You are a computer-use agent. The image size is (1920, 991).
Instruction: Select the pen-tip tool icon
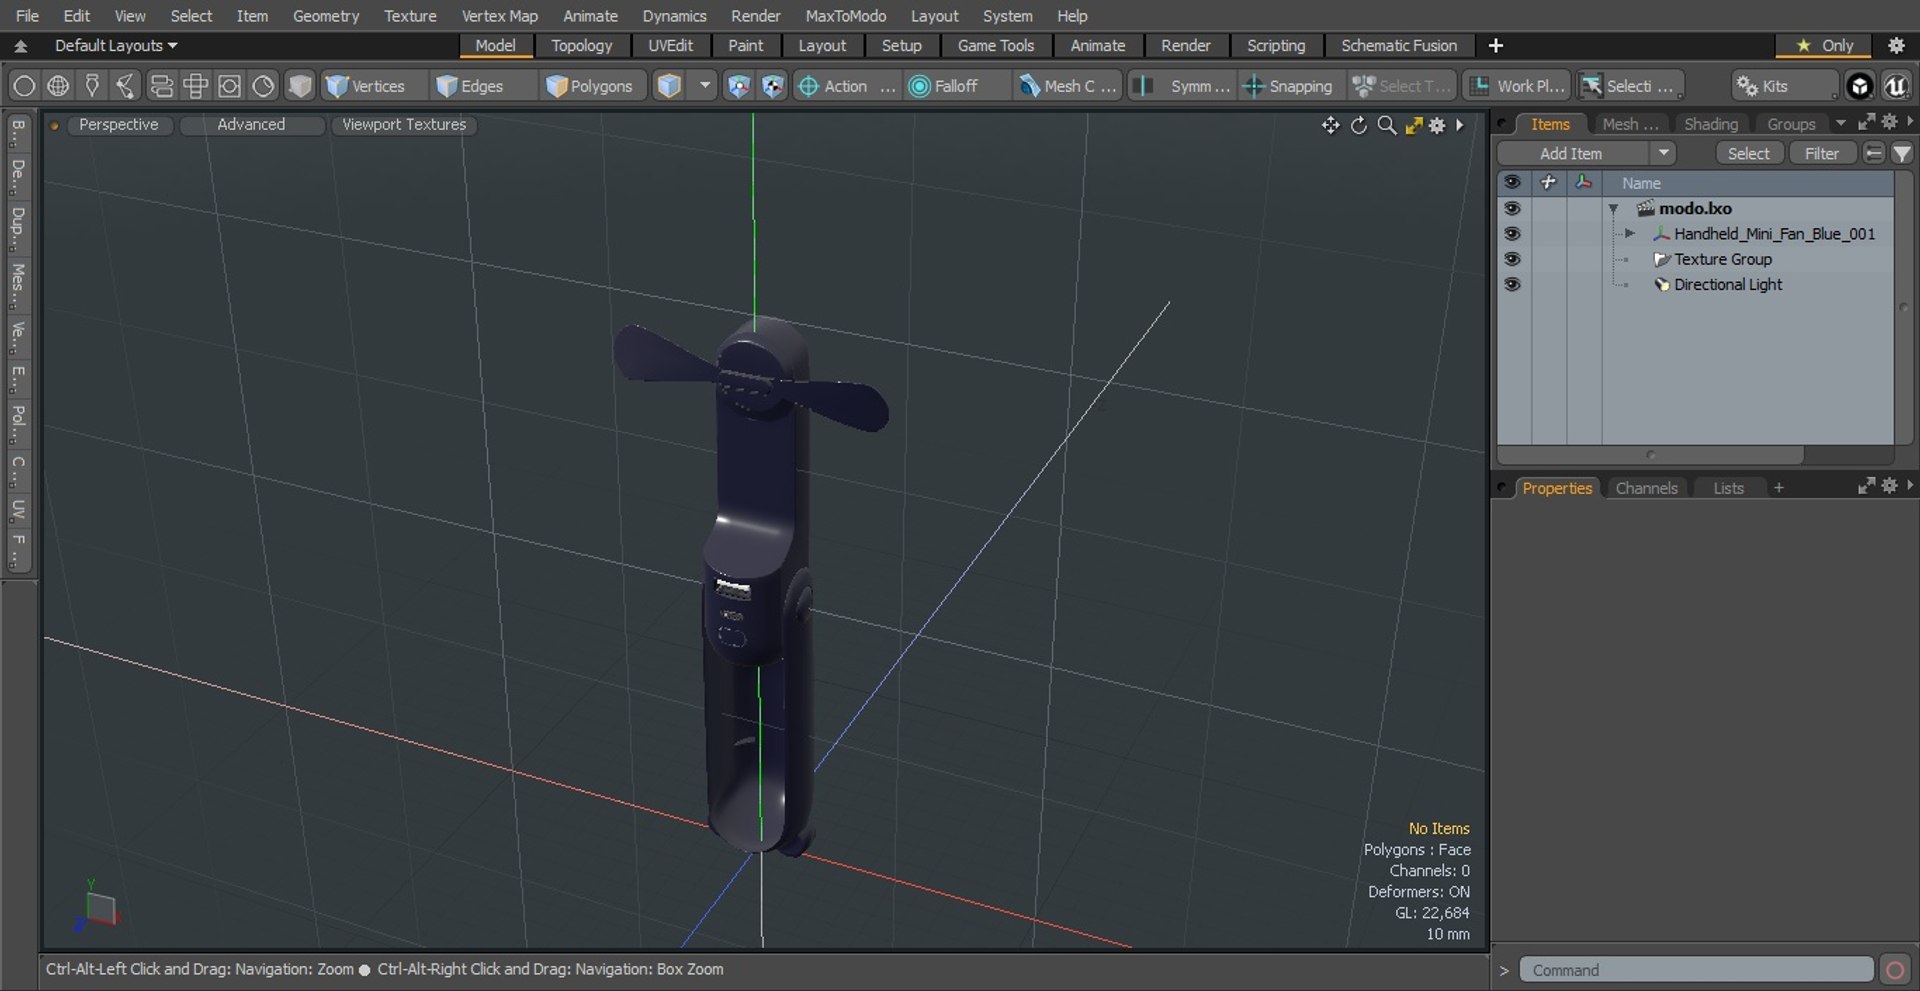[x=92, y=86]
